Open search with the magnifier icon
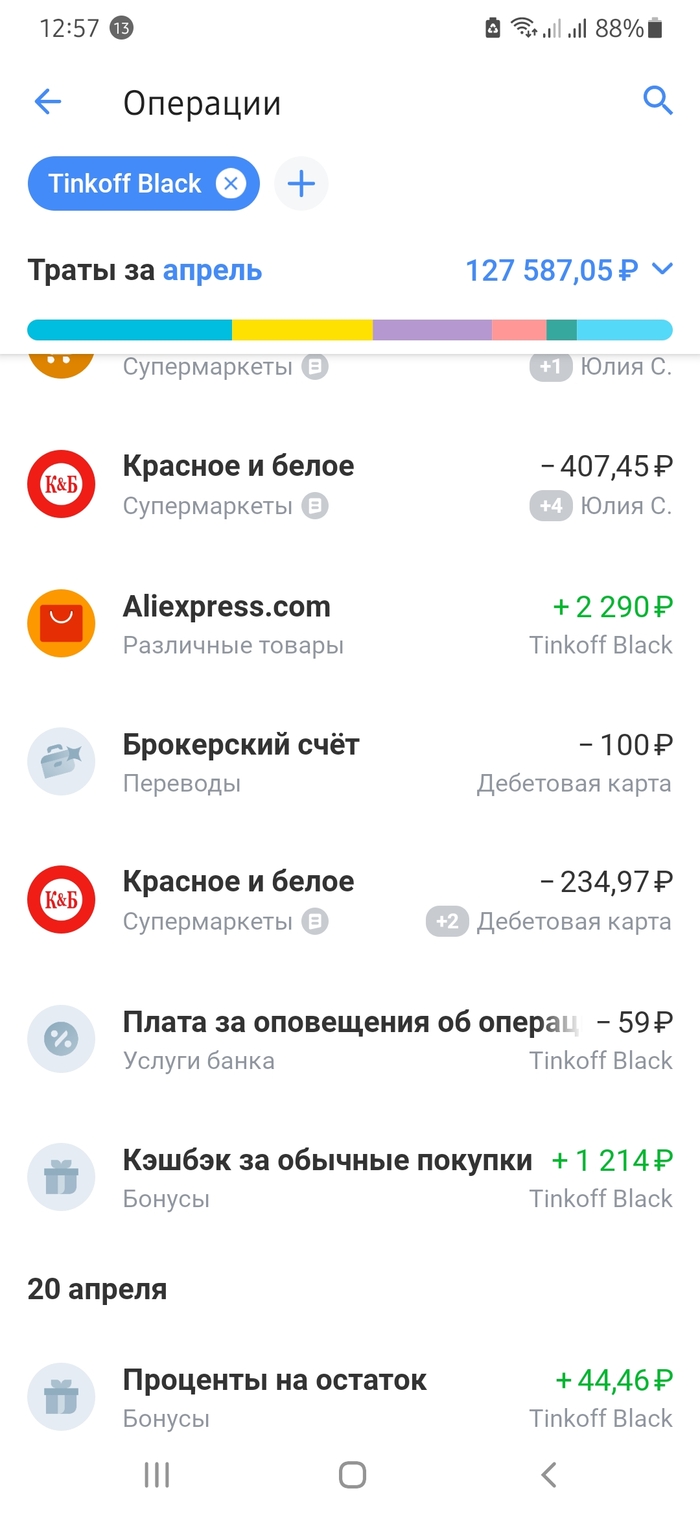 (657, 101)
